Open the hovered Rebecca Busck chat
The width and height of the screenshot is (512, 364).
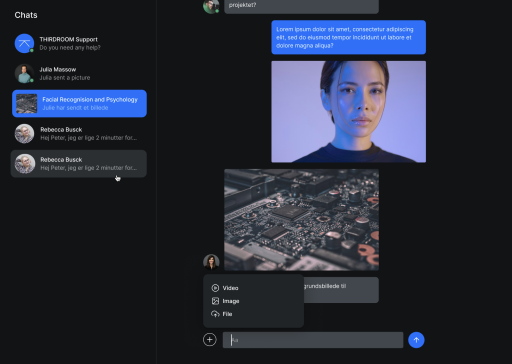[x=79, y=164]
